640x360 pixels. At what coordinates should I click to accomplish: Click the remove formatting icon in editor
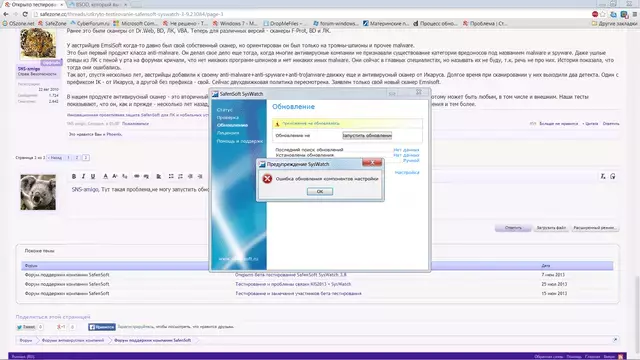[x=603, y=176]
